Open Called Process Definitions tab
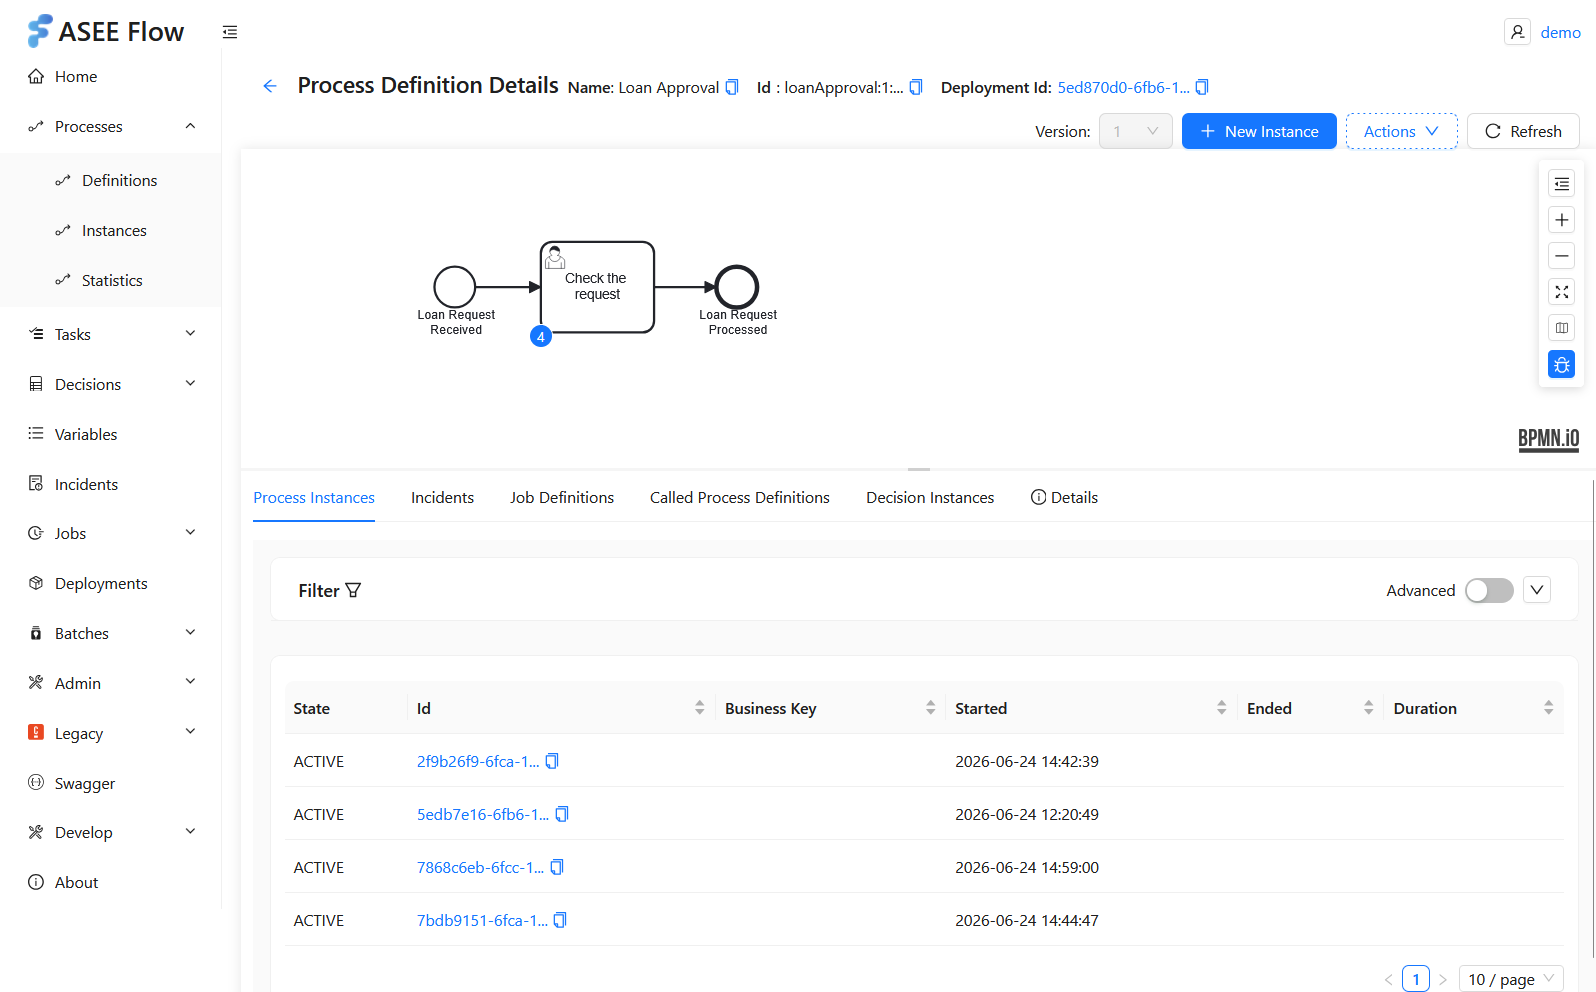The width and height of the screenshot is (1596, 992). (740, 497)
